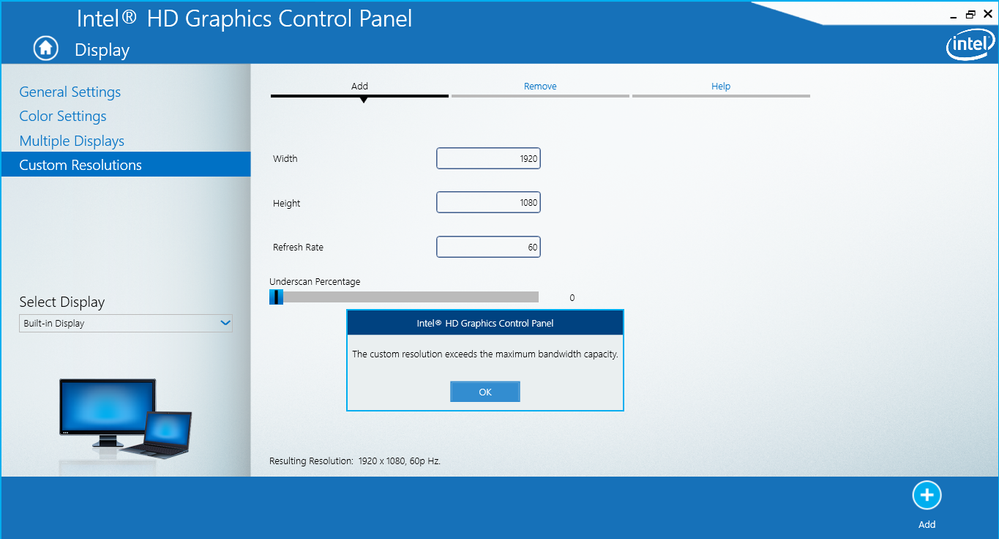This screenshot has width=999, height=539.
Task: Switch to the Remove tab
Action: click(x=540, y=87)
